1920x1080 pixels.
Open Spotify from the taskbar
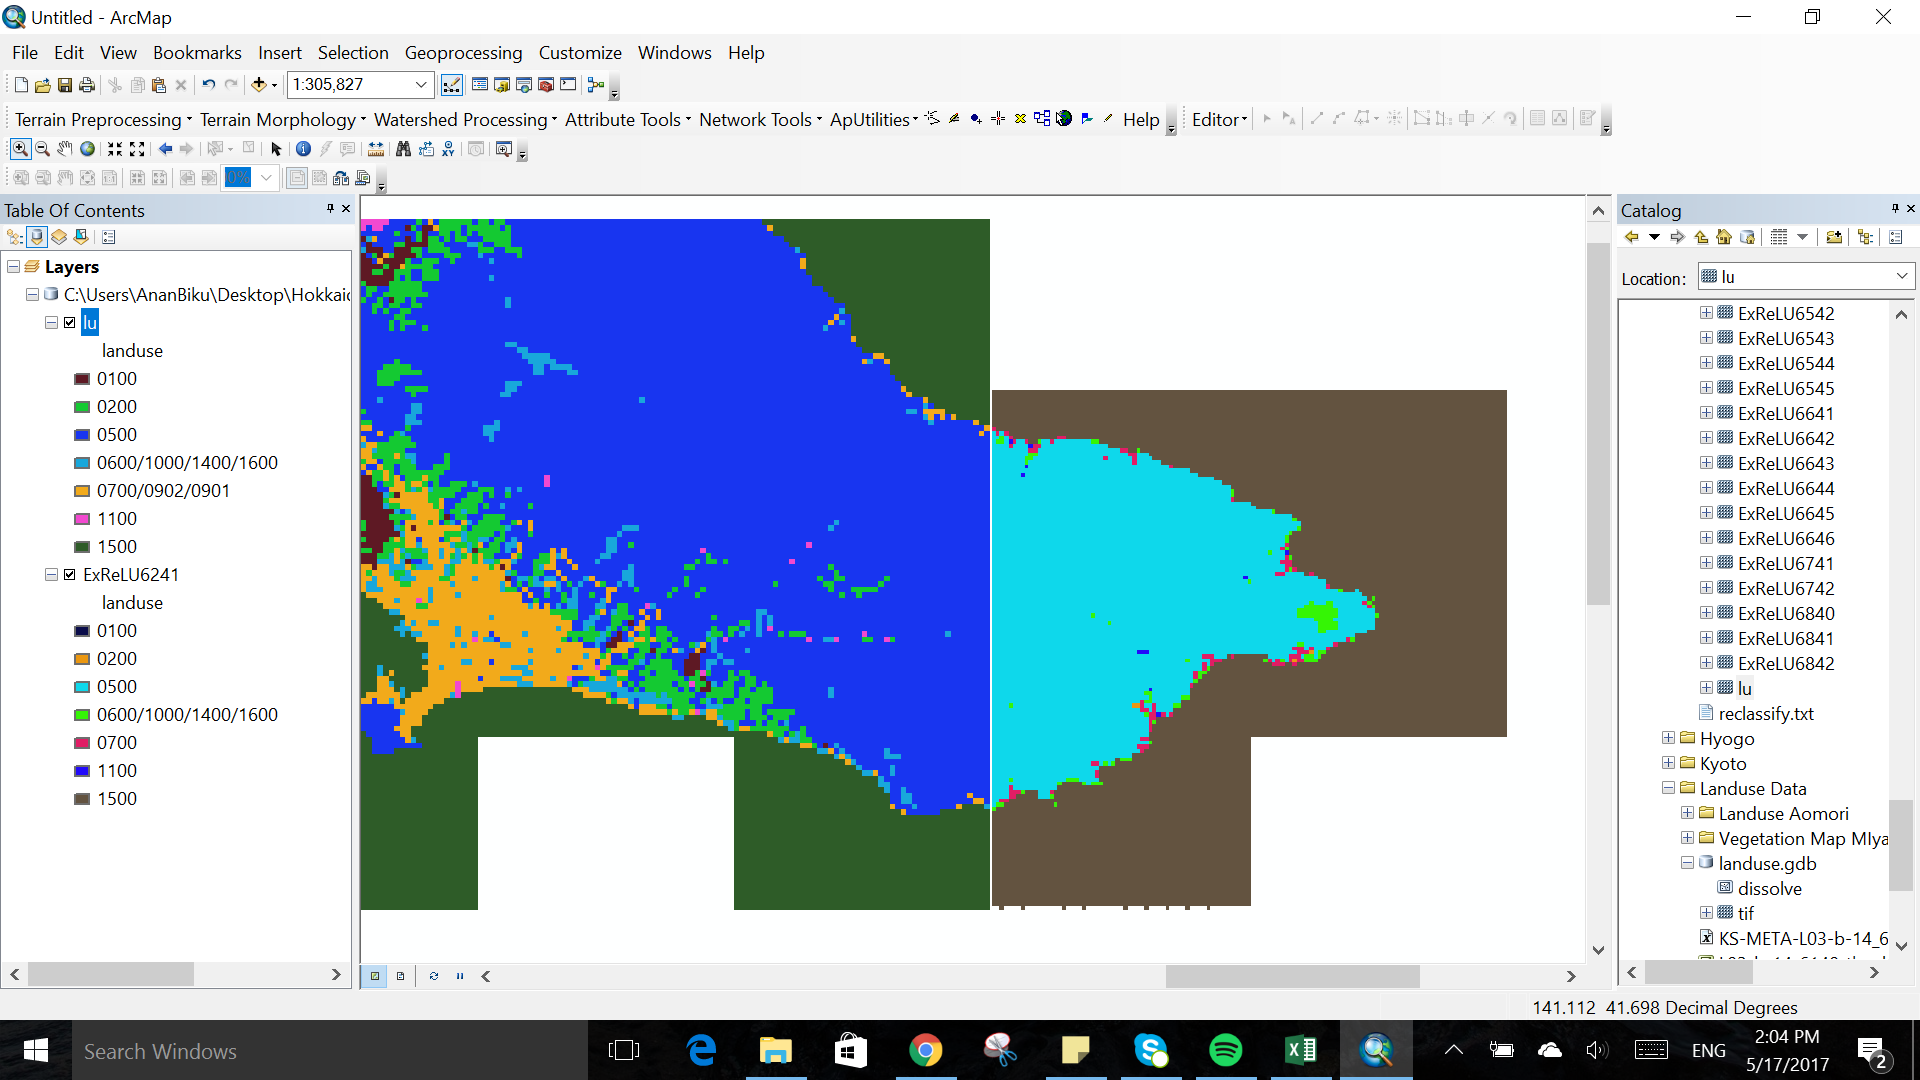coord(1226,1050)
